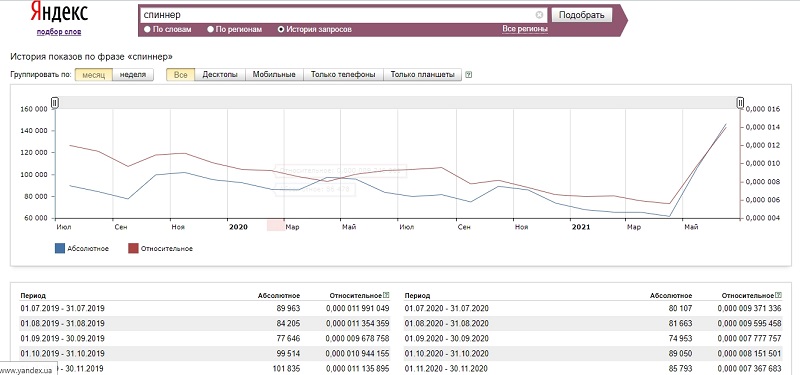The image size is (800, 375).
Task: Click the relative value 0,000 011 354 359
Action: (358, 323)
